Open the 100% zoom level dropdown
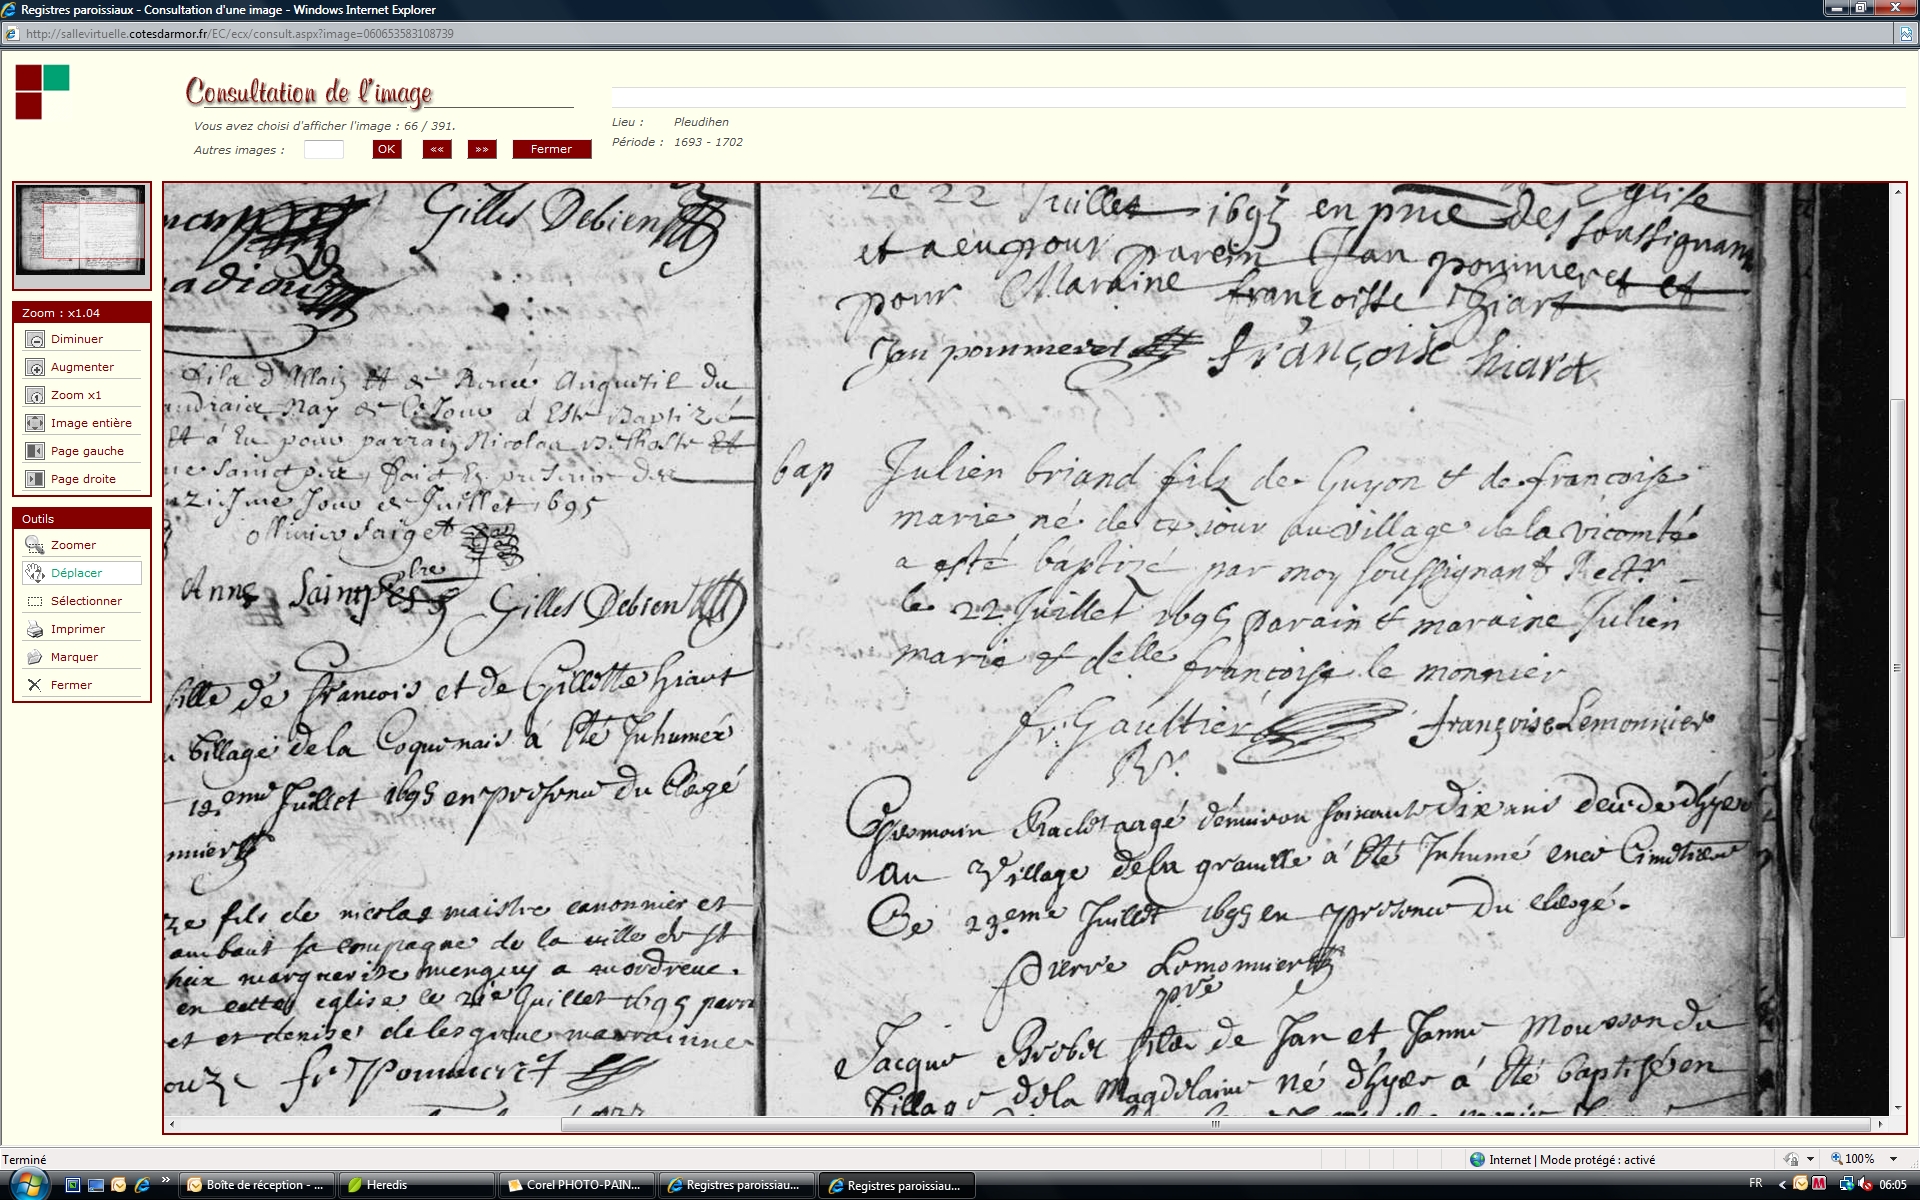This screenshot has height=1200, width=1920. click(x=1893, y=1159)
